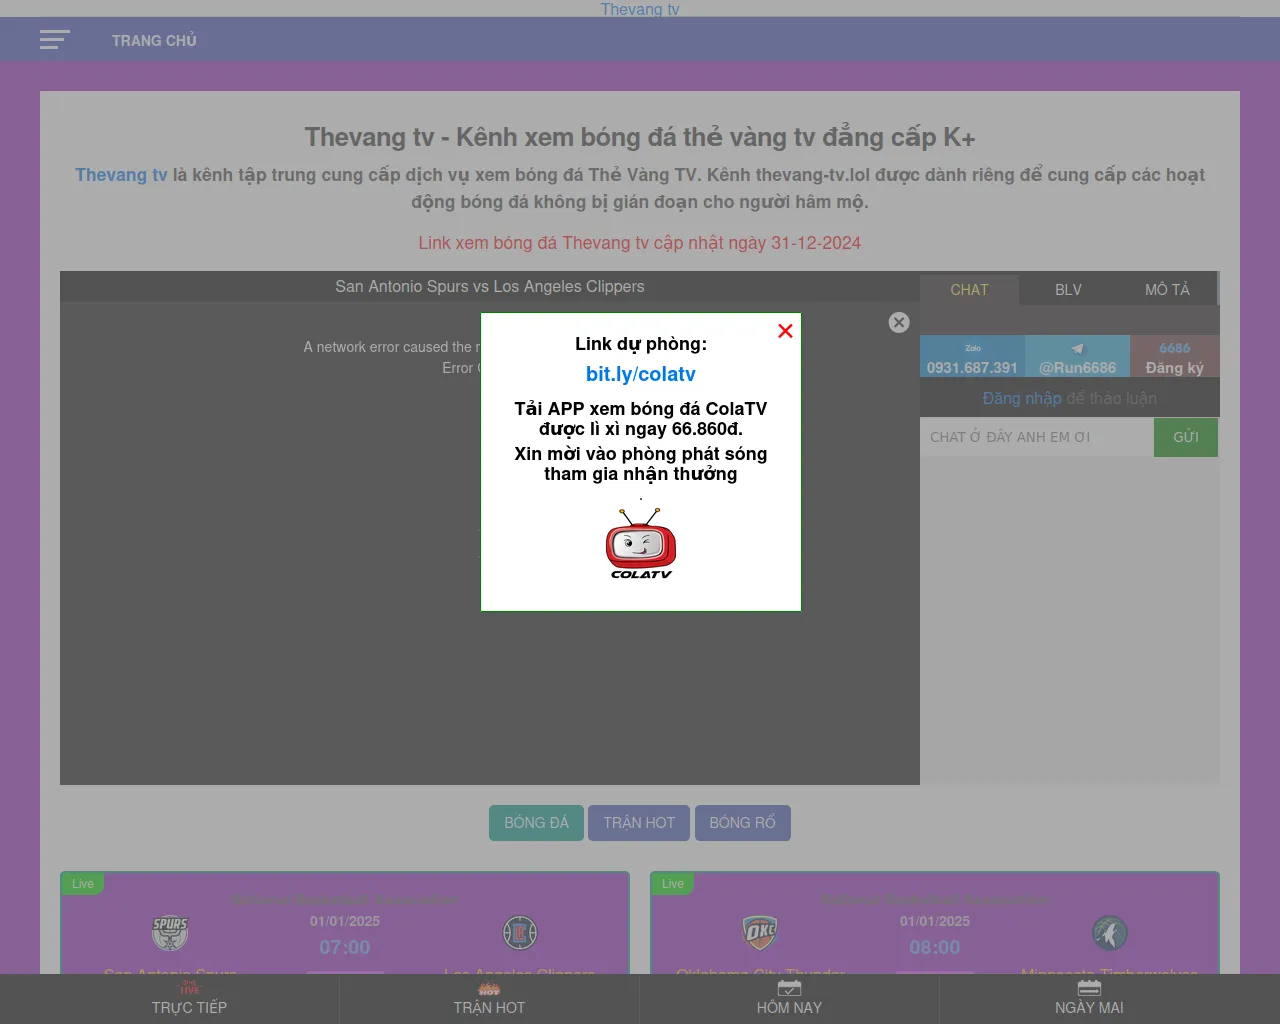The width and height of the screenshot is (1280, 1024).
Task: Open the bit.ly/colatv backup link
Action: pyautogui.click(x=641, y=374)
